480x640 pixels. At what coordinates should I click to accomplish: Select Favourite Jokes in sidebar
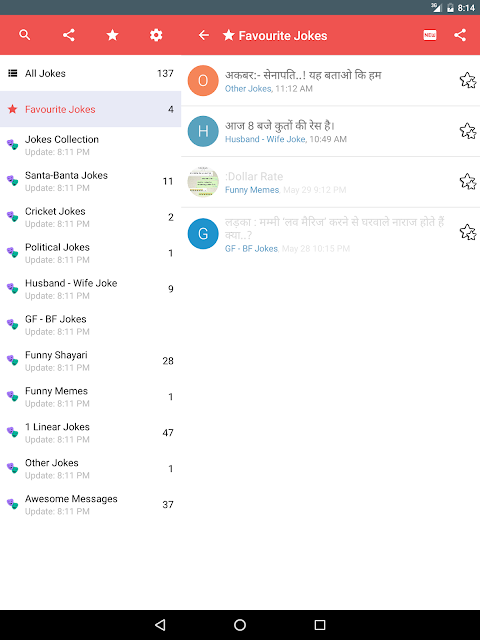coord(91,109)
